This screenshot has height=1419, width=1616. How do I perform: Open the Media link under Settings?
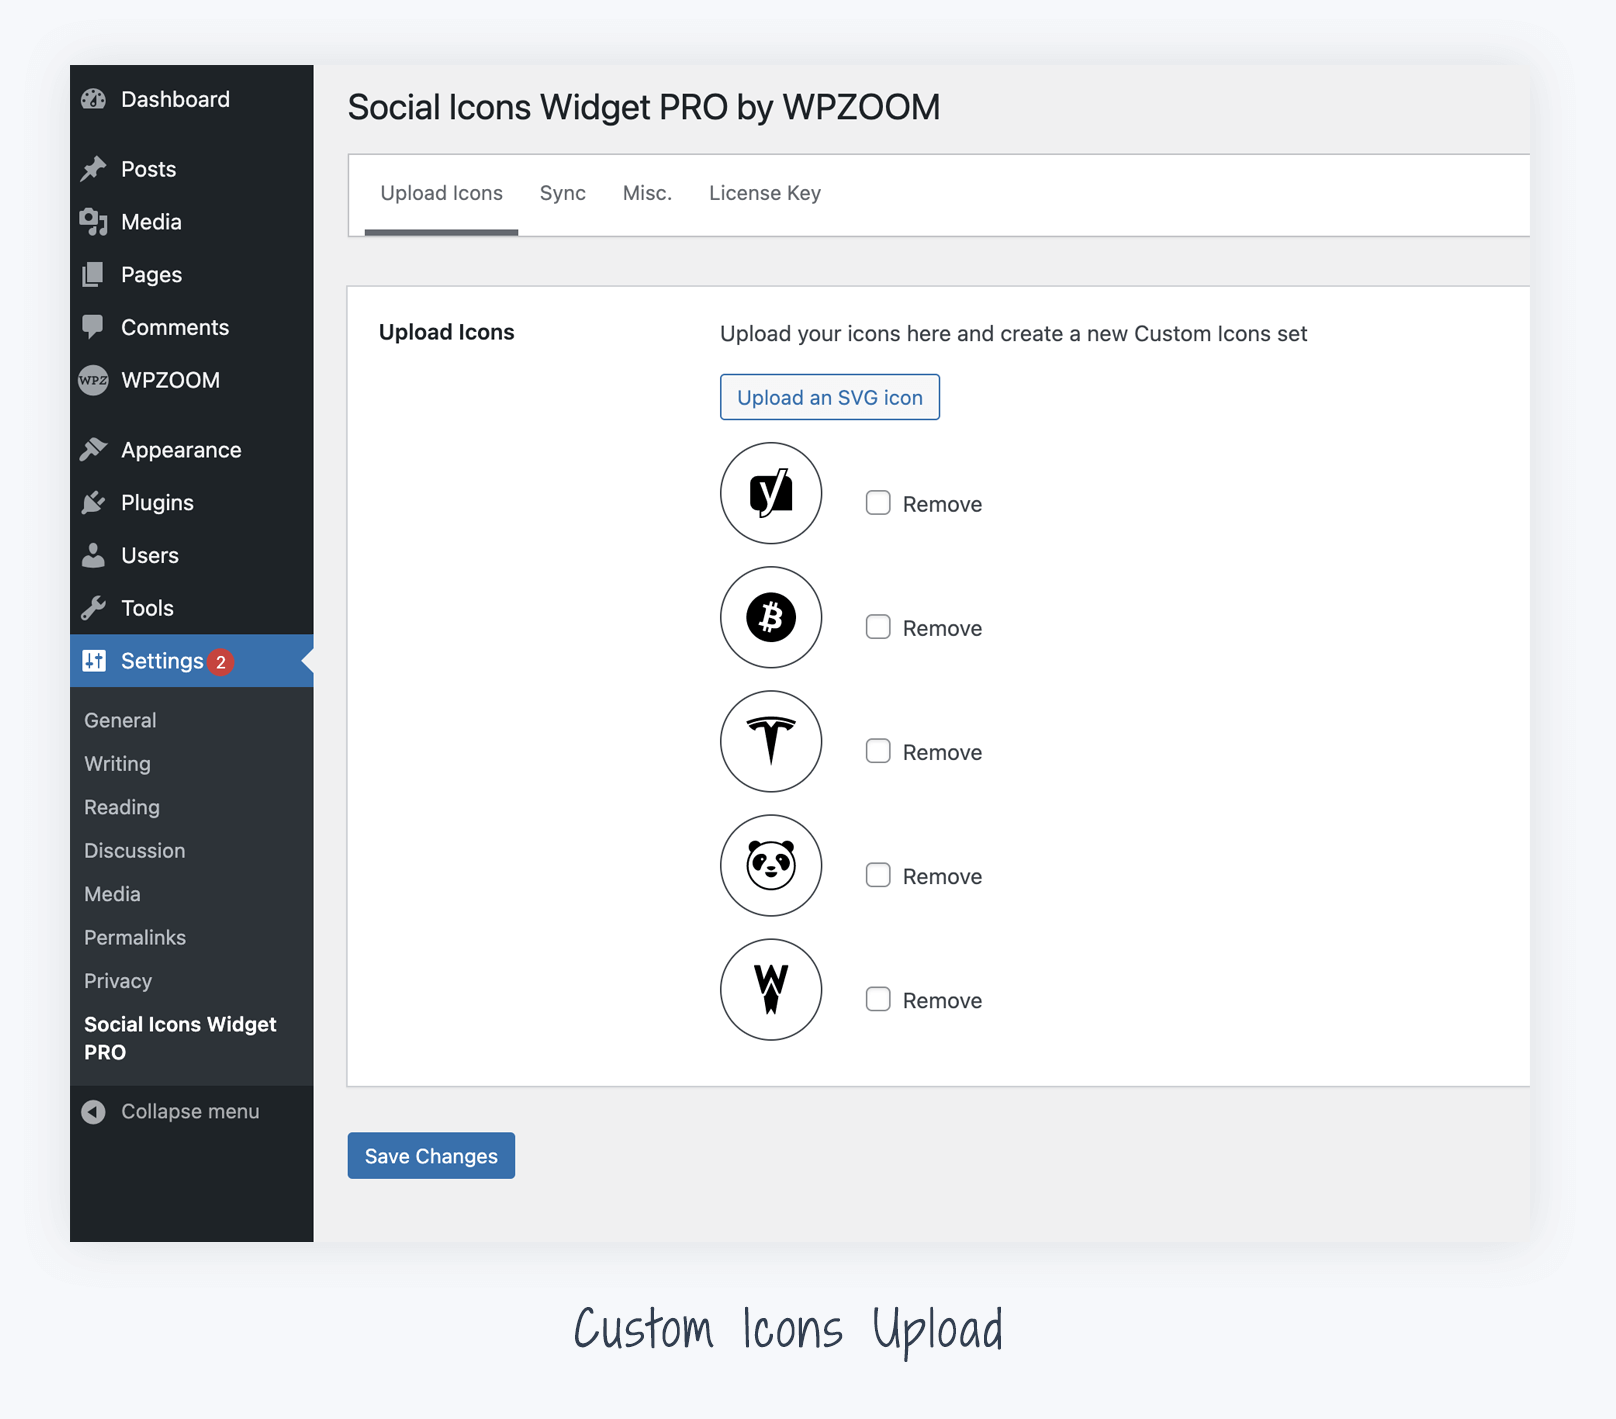coord(112,894)
